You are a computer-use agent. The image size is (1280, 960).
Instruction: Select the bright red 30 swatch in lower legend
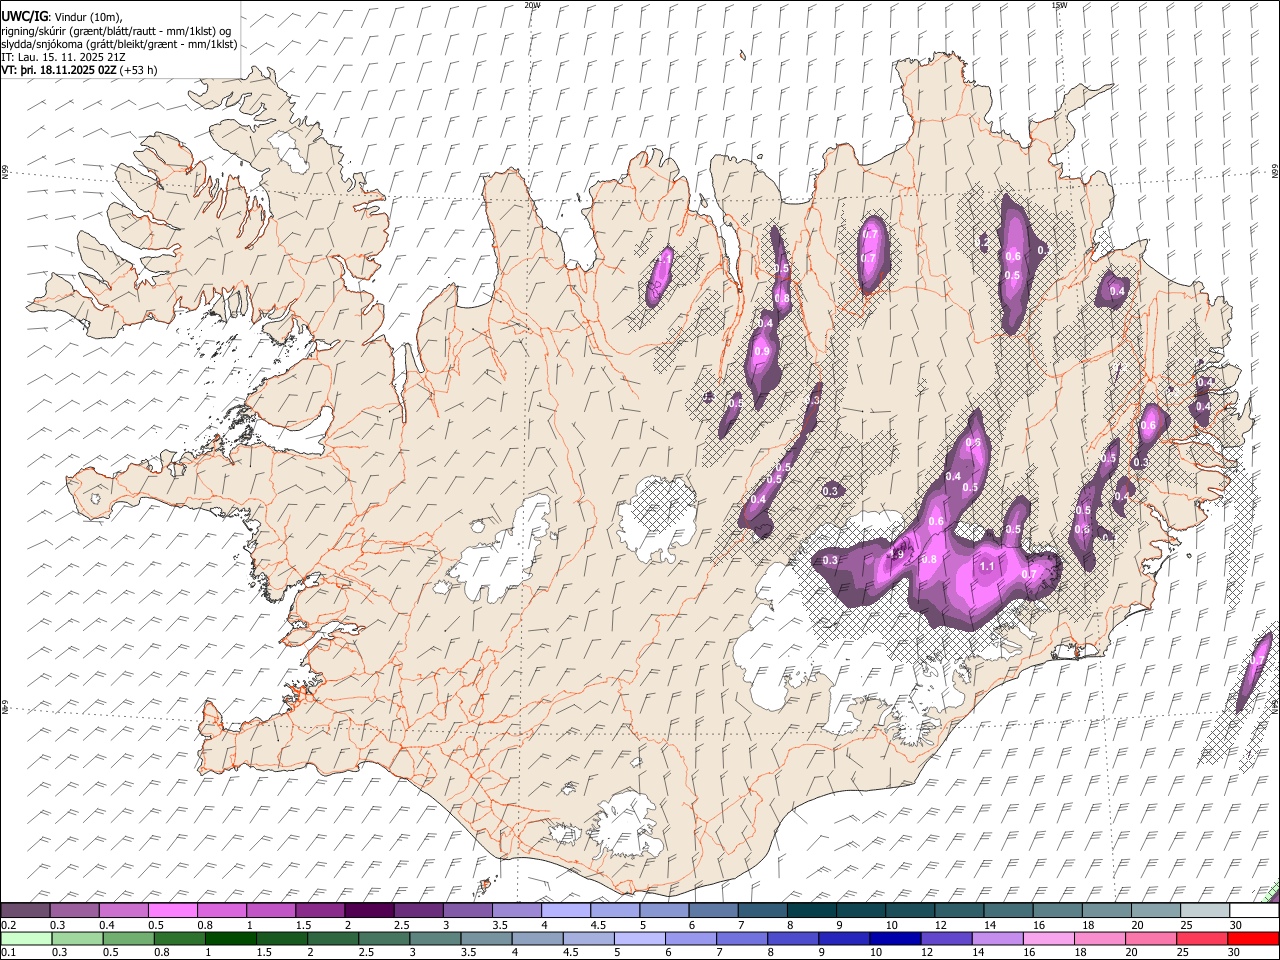[x=1253, y=938]
